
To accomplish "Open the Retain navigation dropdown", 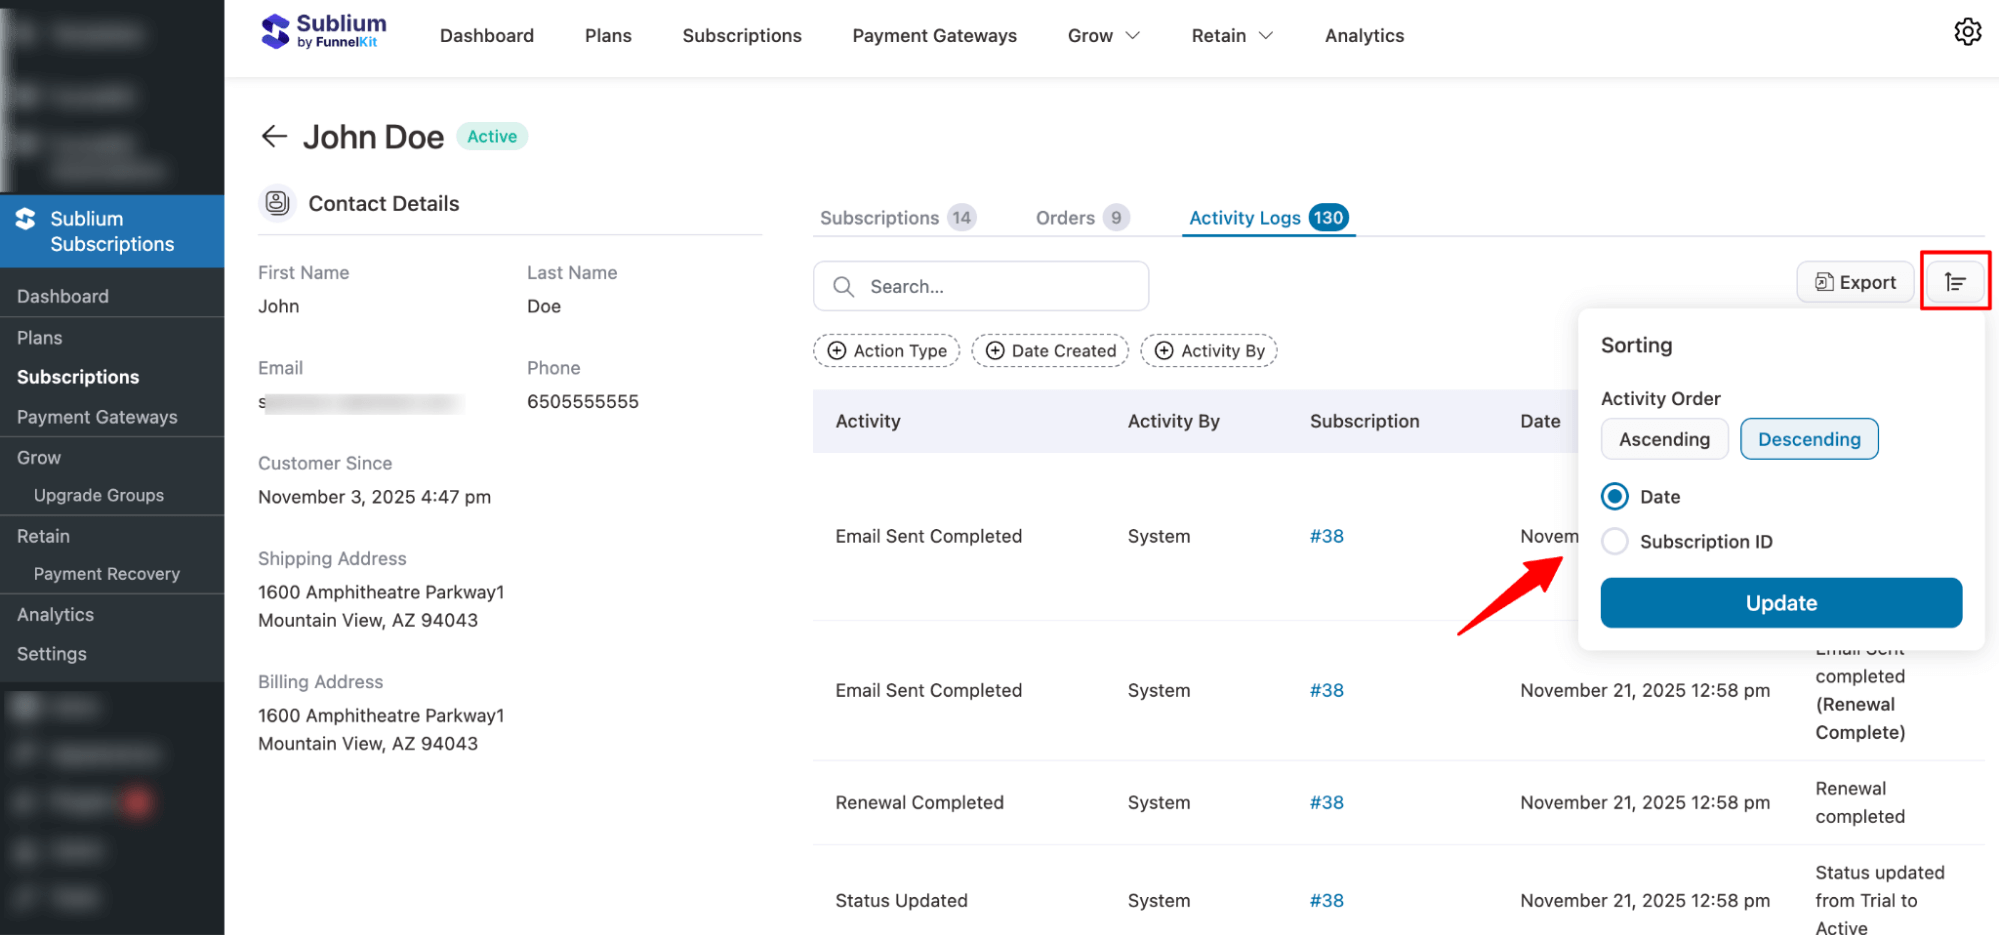I will pyautogui.click(x=1231, y=35).
